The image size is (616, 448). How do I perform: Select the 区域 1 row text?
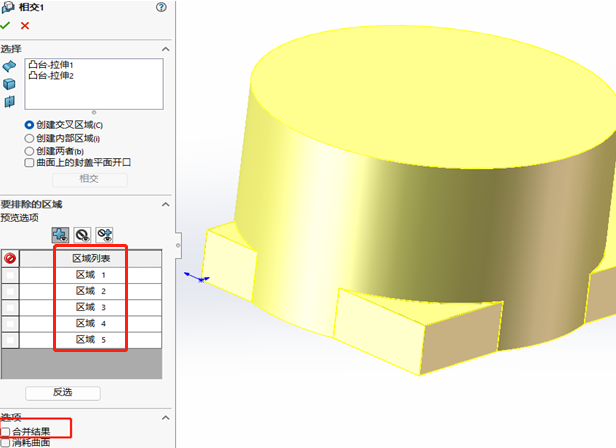pyautogui.click(x=91, y=275)
